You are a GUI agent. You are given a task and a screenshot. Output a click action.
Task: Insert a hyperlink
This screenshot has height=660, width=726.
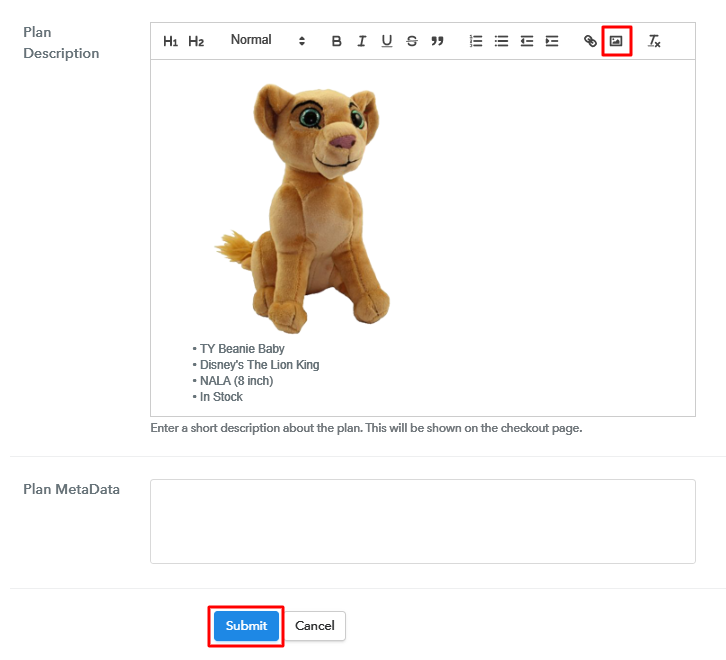coord(590,41)
